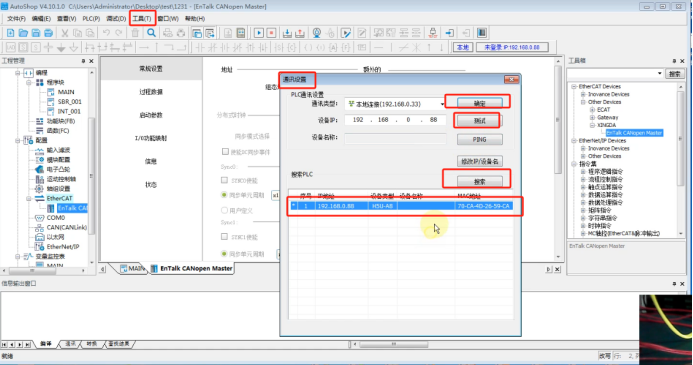Click the 本地 status button in toolbar

point(463,47)
